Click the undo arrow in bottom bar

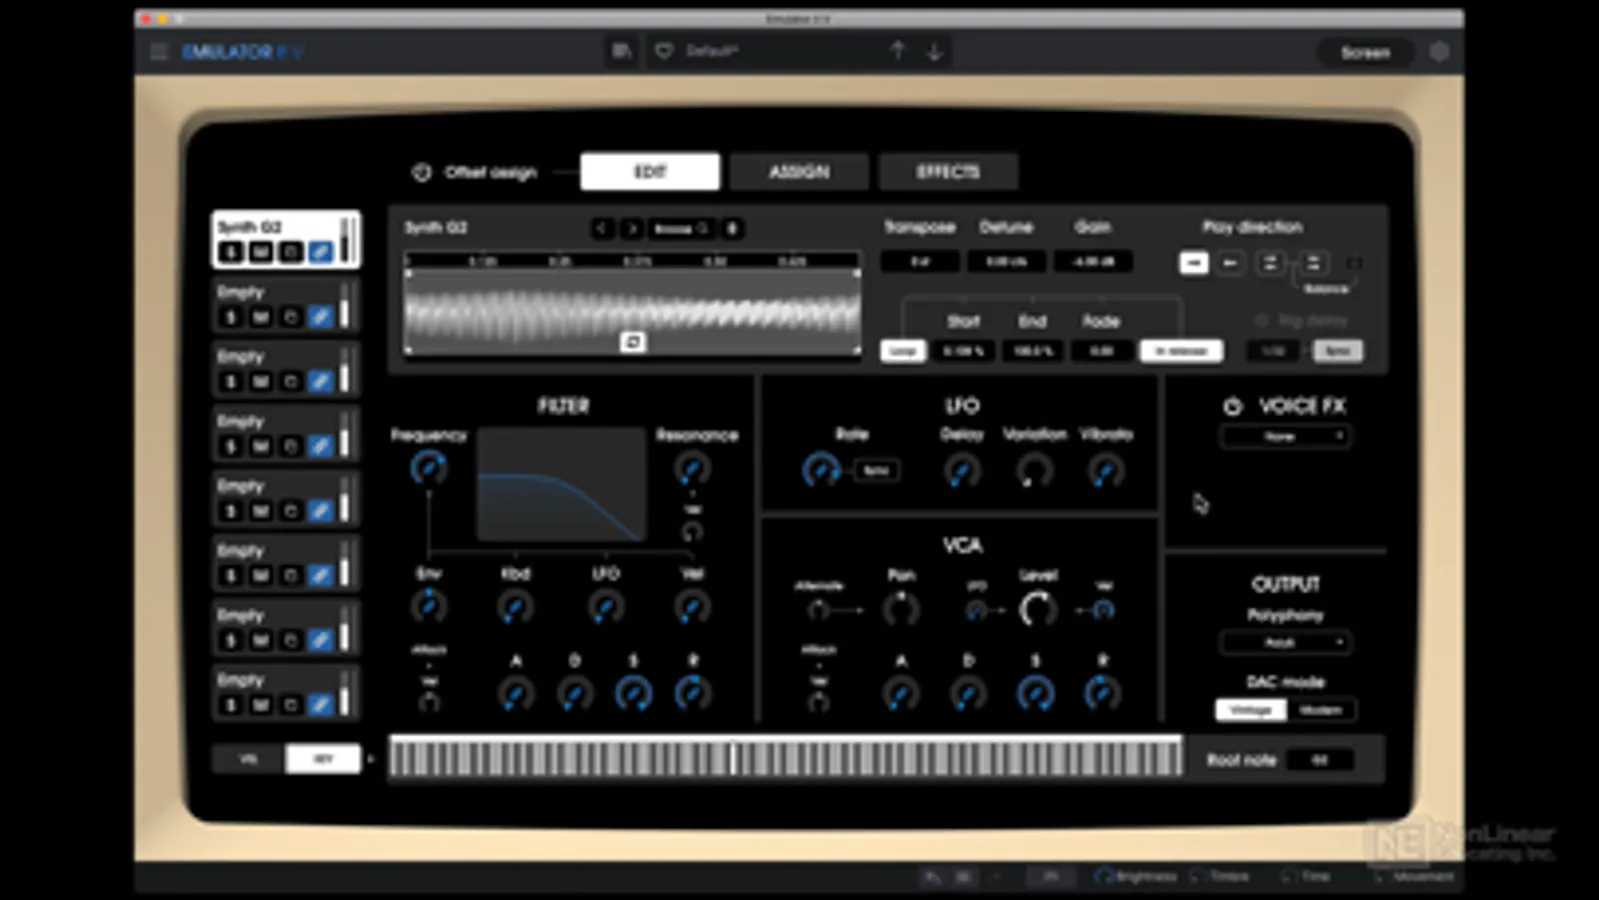[932, 877]
